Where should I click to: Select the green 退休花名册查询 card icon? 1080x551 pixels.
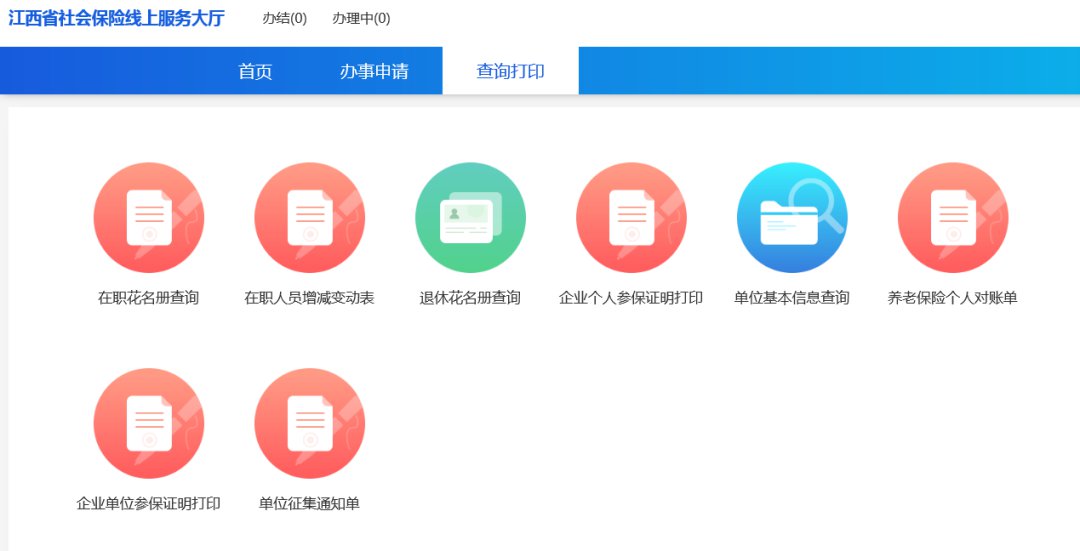click(x=470, y=218)
